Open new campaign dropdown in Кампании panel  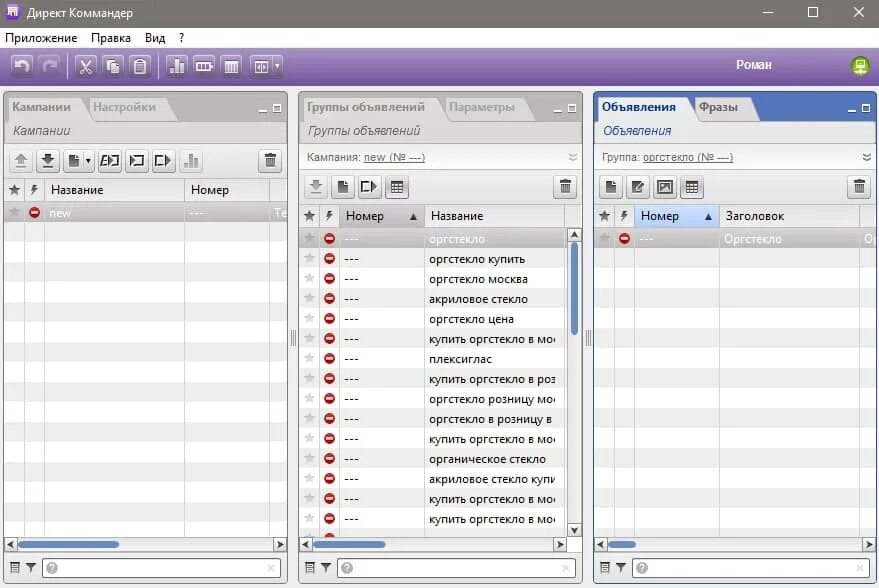point(88,161)
